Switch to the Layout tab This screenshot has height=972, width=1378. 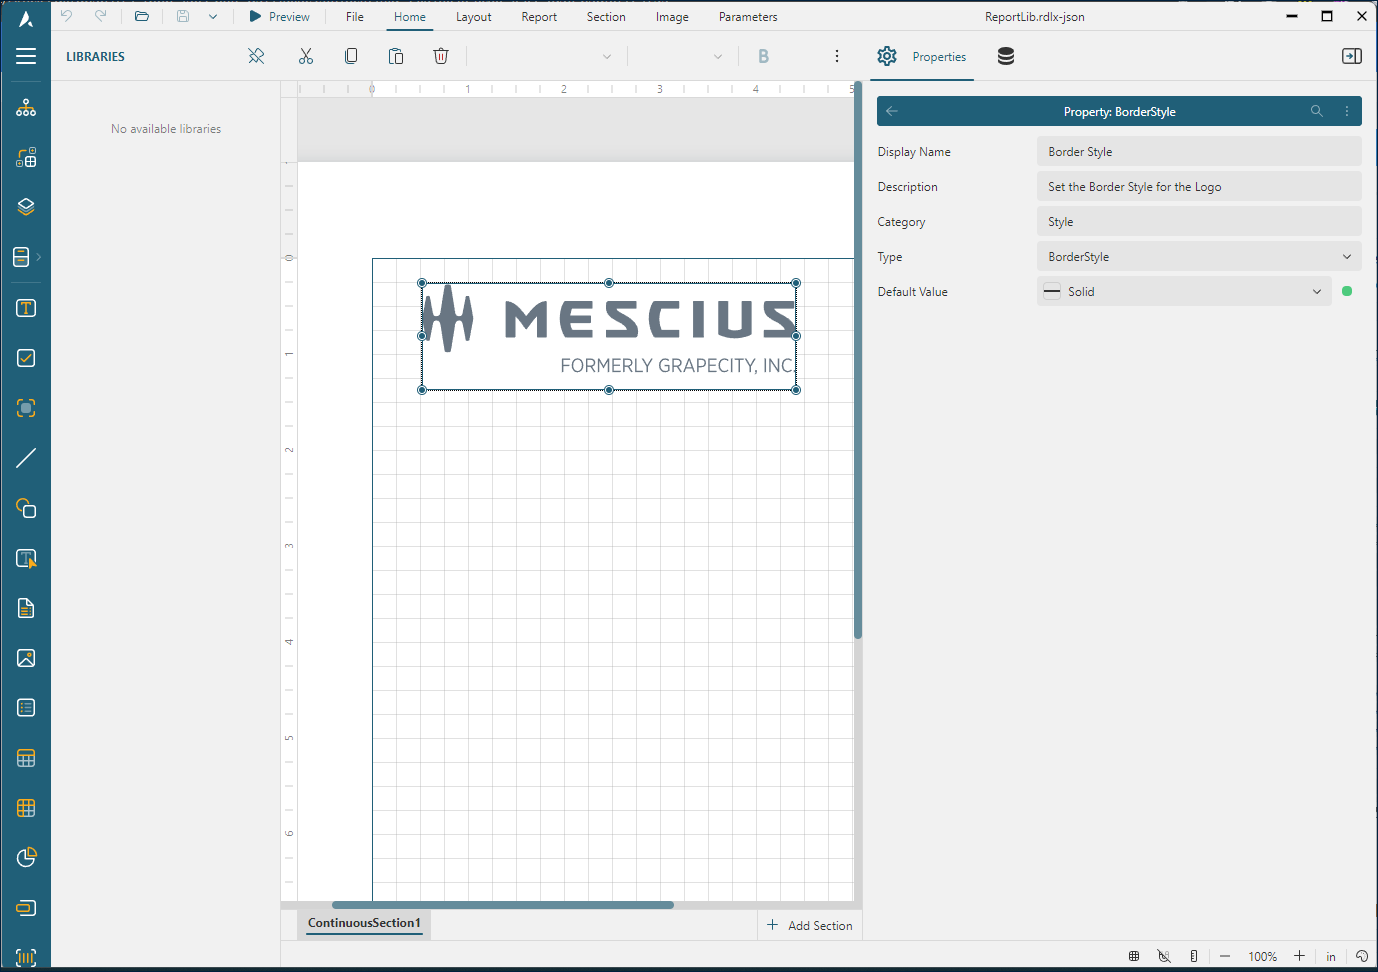point(474,16)
